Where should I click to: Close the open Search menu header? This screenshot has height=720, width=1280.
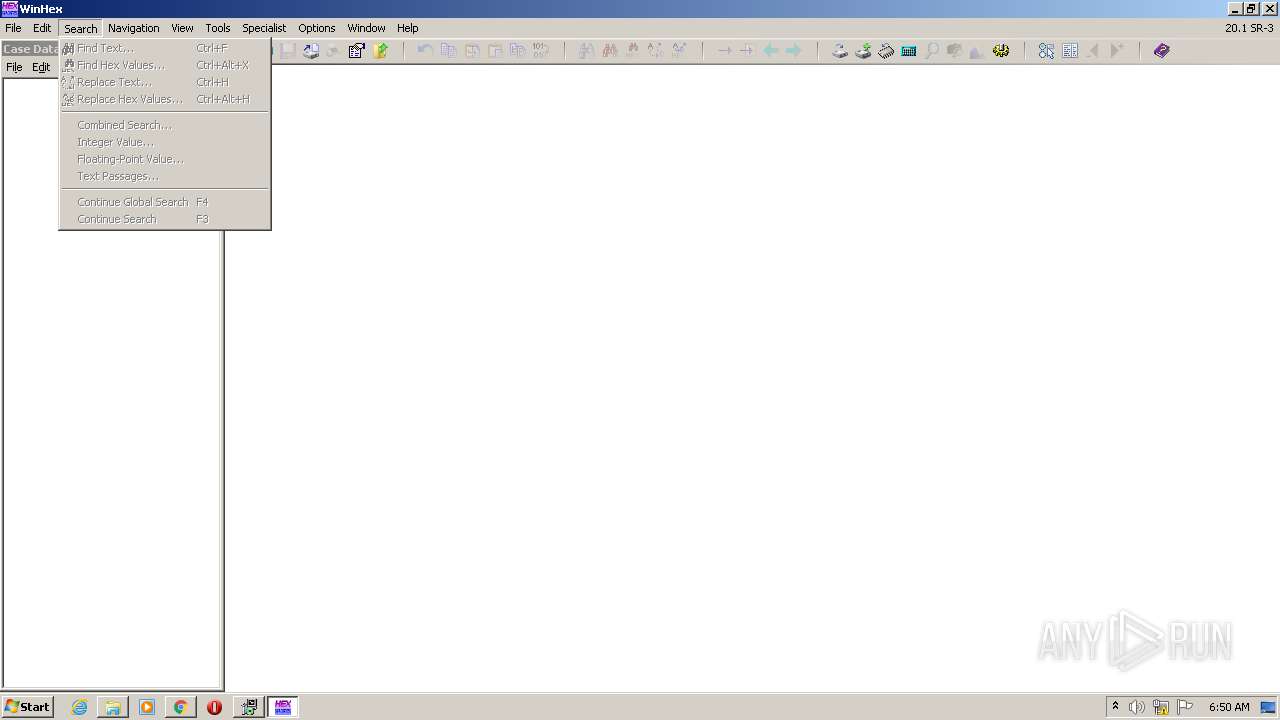81,28
